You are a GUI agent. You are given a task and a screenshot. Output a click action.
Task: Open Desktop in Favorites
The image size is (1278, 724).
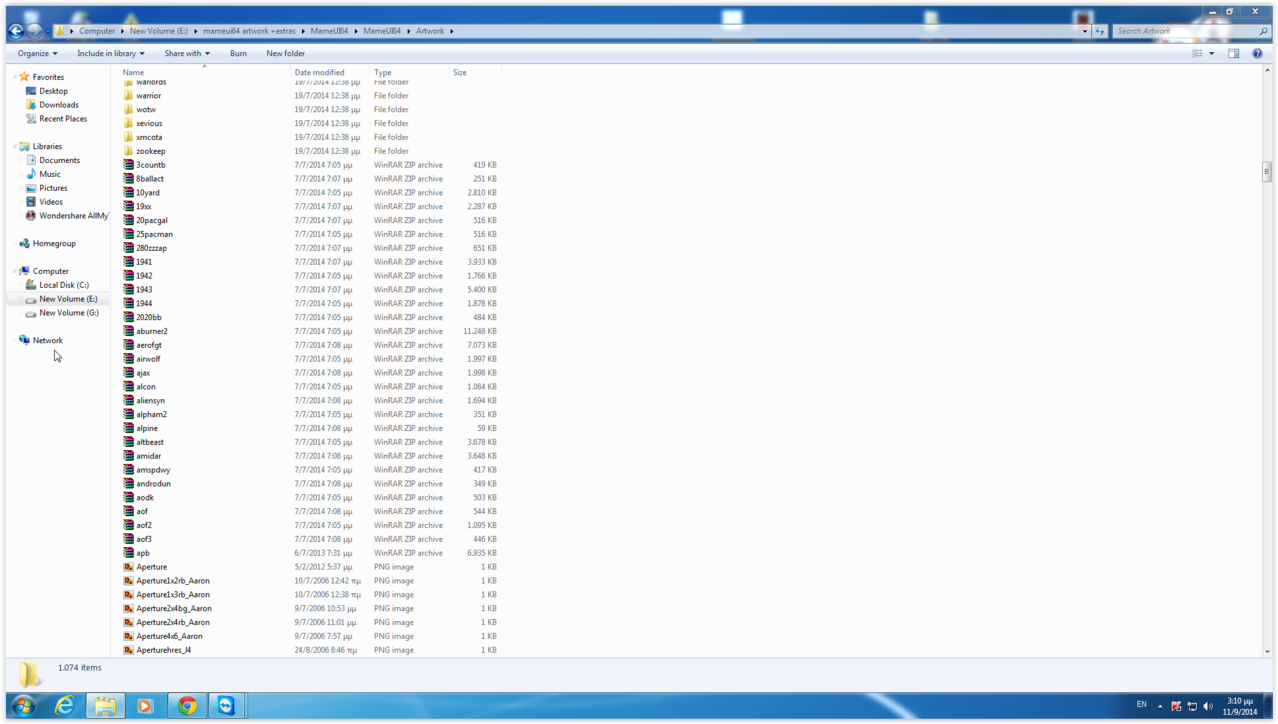click(53, 91)
